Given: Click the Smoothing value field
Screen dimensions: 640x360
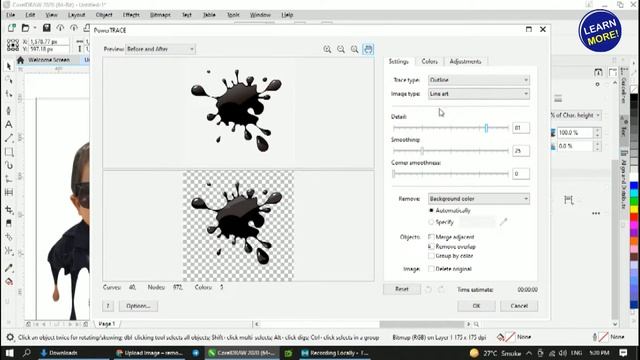Looking at the screenshot, I should coord(521,151).
